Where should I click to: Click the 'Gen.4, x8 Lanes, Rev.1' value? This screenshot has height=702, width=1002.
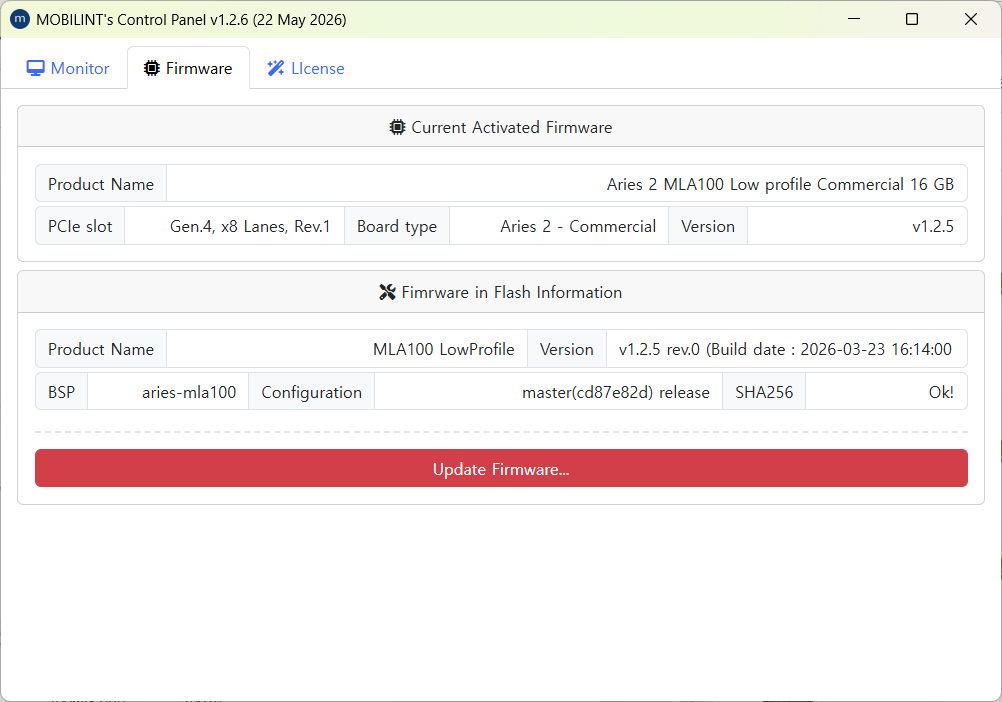250,227
